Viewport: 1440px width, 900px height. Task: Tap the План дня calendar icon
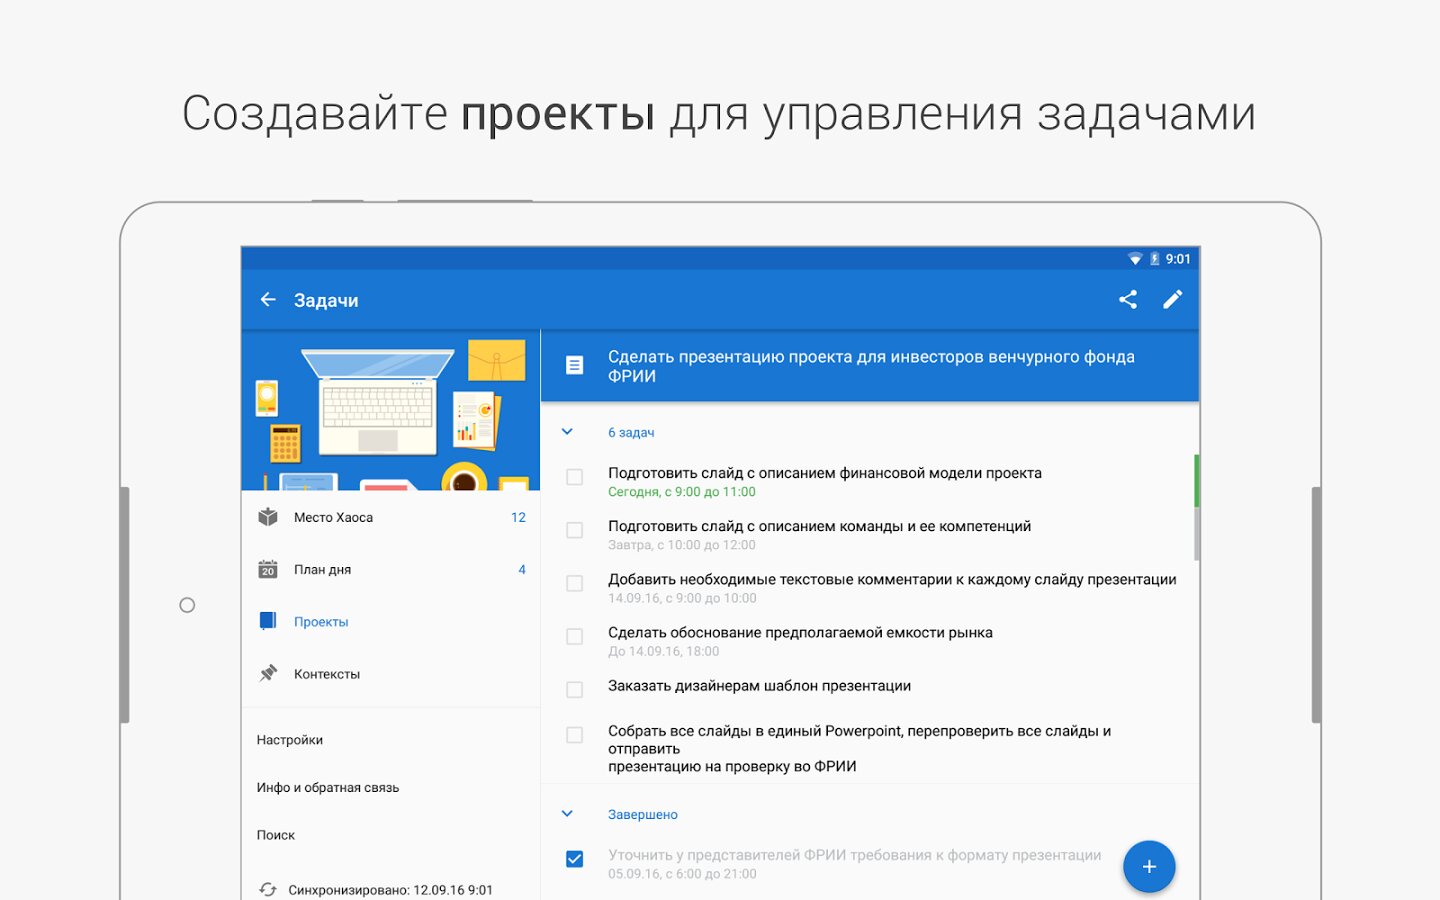268,570
